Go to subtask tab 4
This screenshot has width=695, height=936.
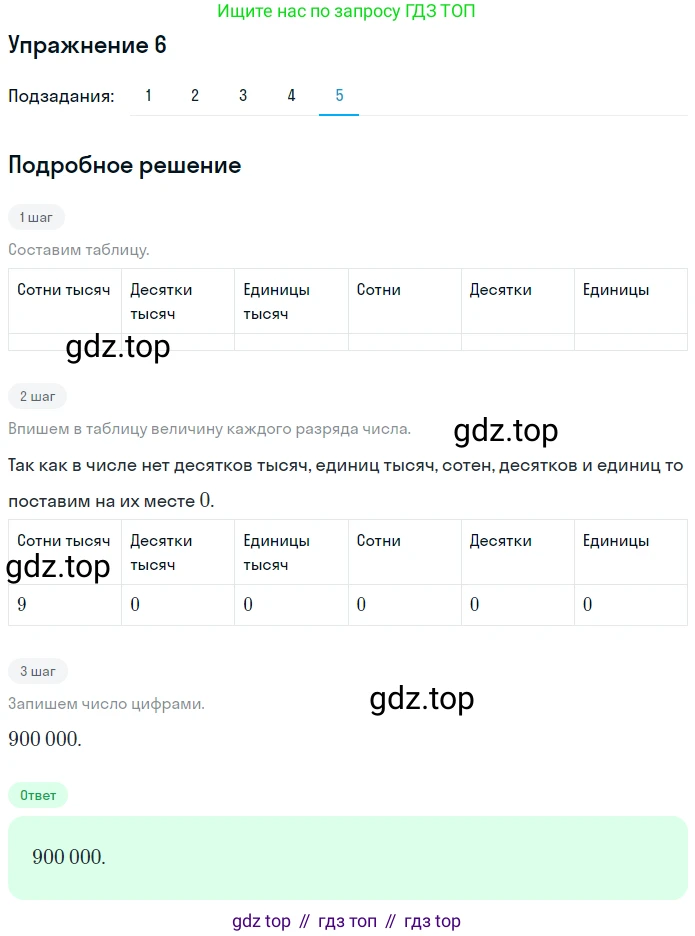click(291, 96)
